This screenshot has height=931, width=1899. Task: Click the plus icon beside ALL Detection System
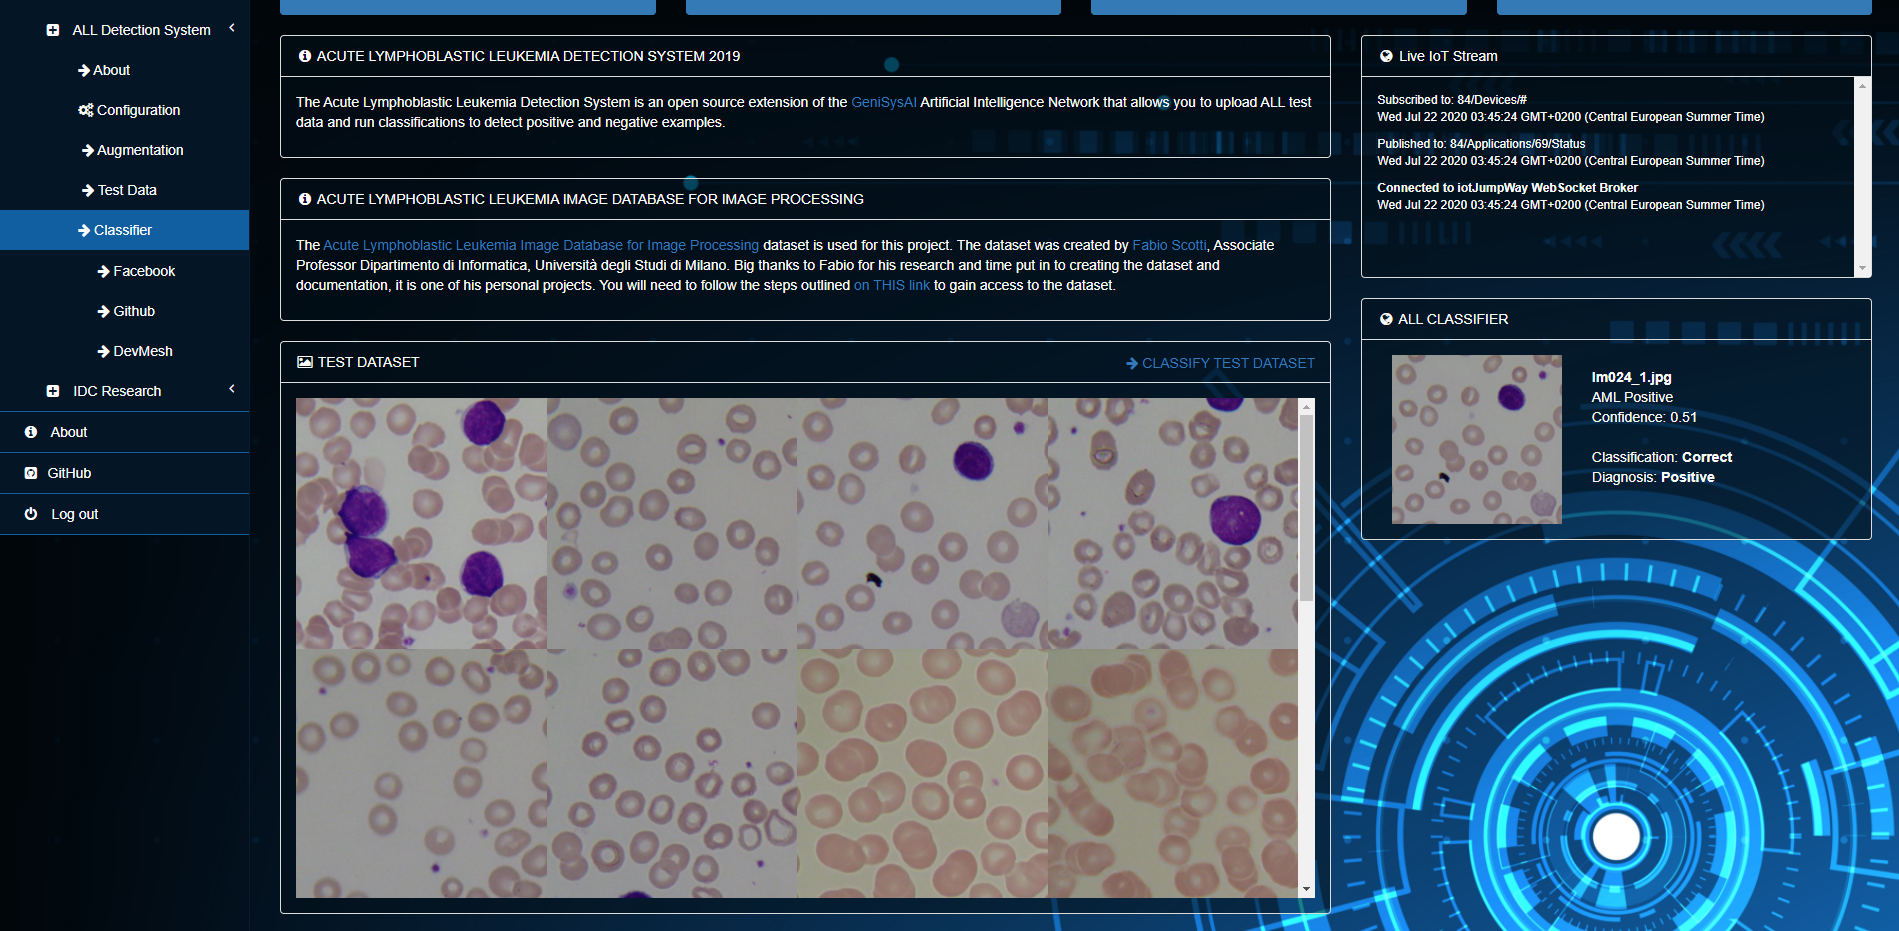click(x=53, y=30)
